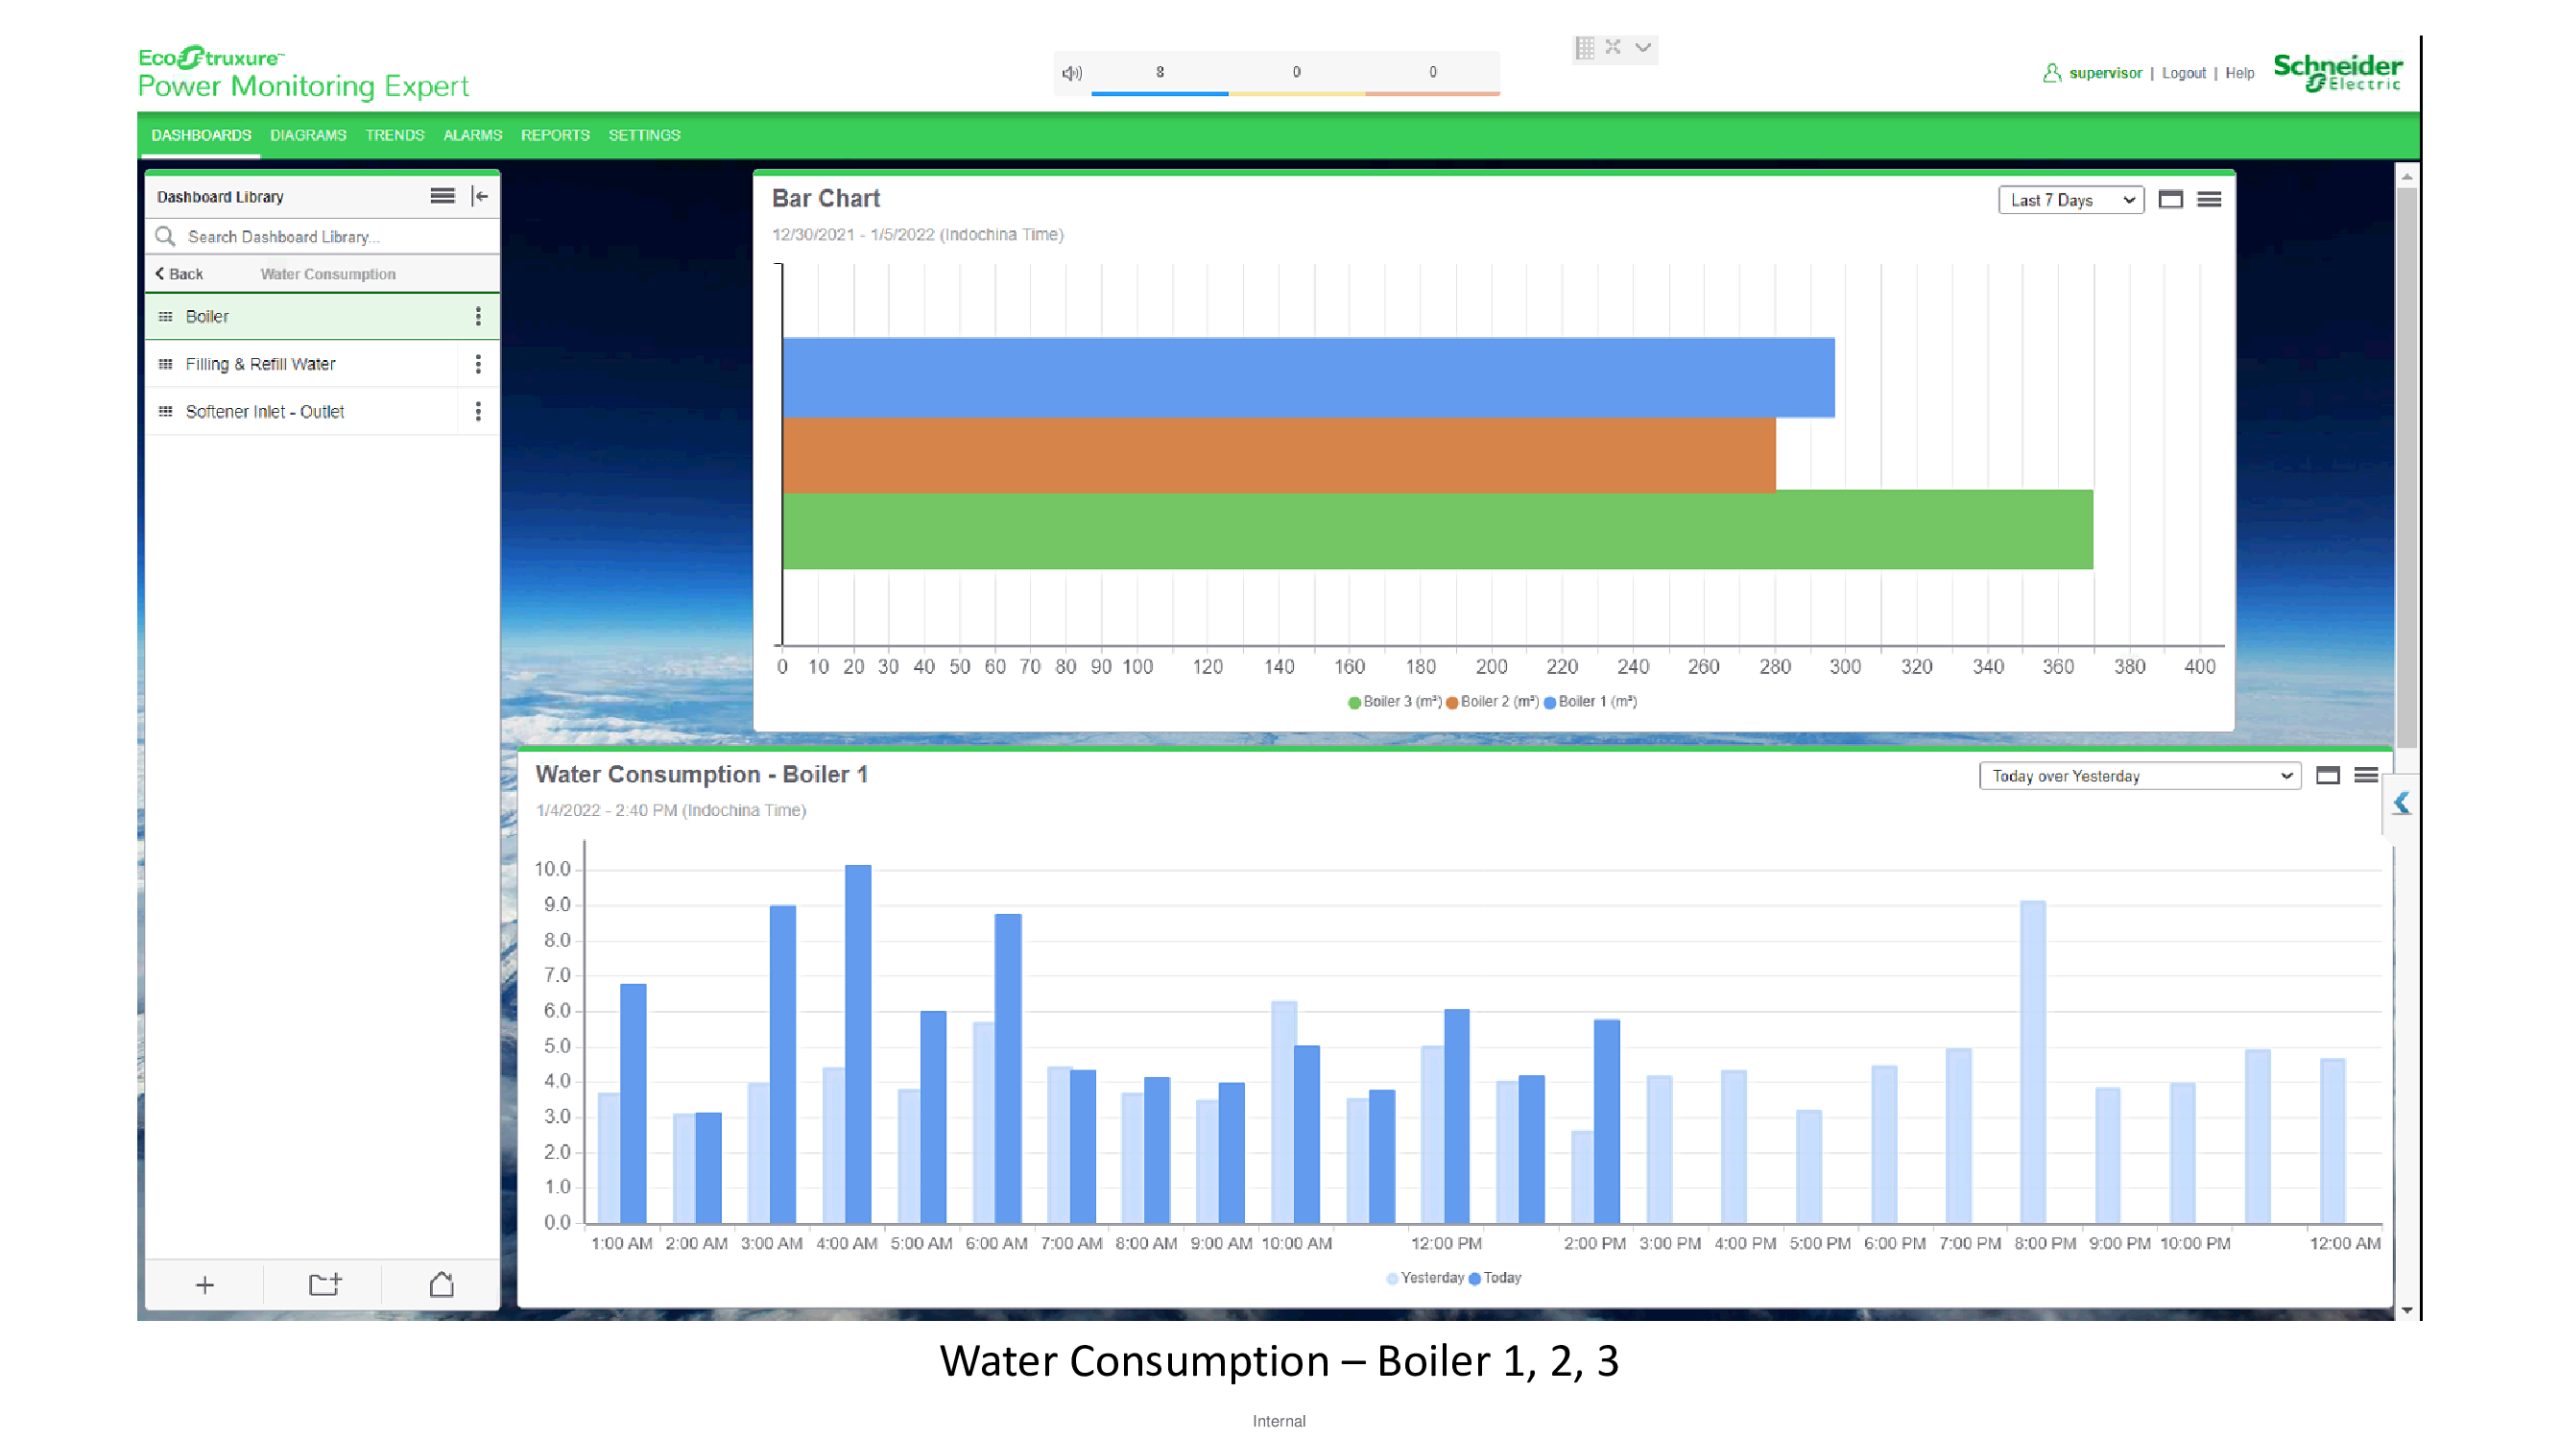The height and width of the screenshot is (1440, 2560).
Task: Open options for Filling & Refill Water
Action: pyautogui.click(x=478, y=364)
